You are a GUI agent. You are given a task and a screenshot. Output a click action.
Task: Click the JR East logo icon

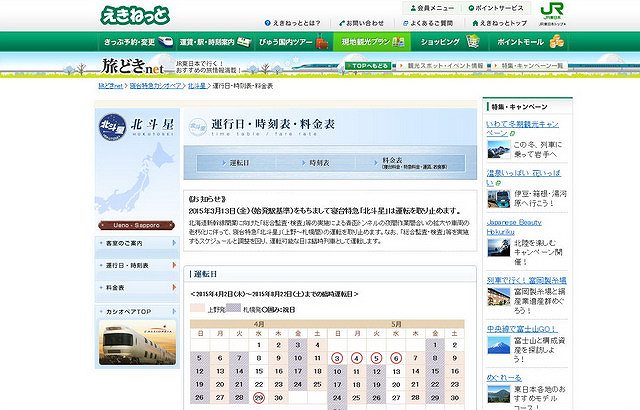coord(552,11)
